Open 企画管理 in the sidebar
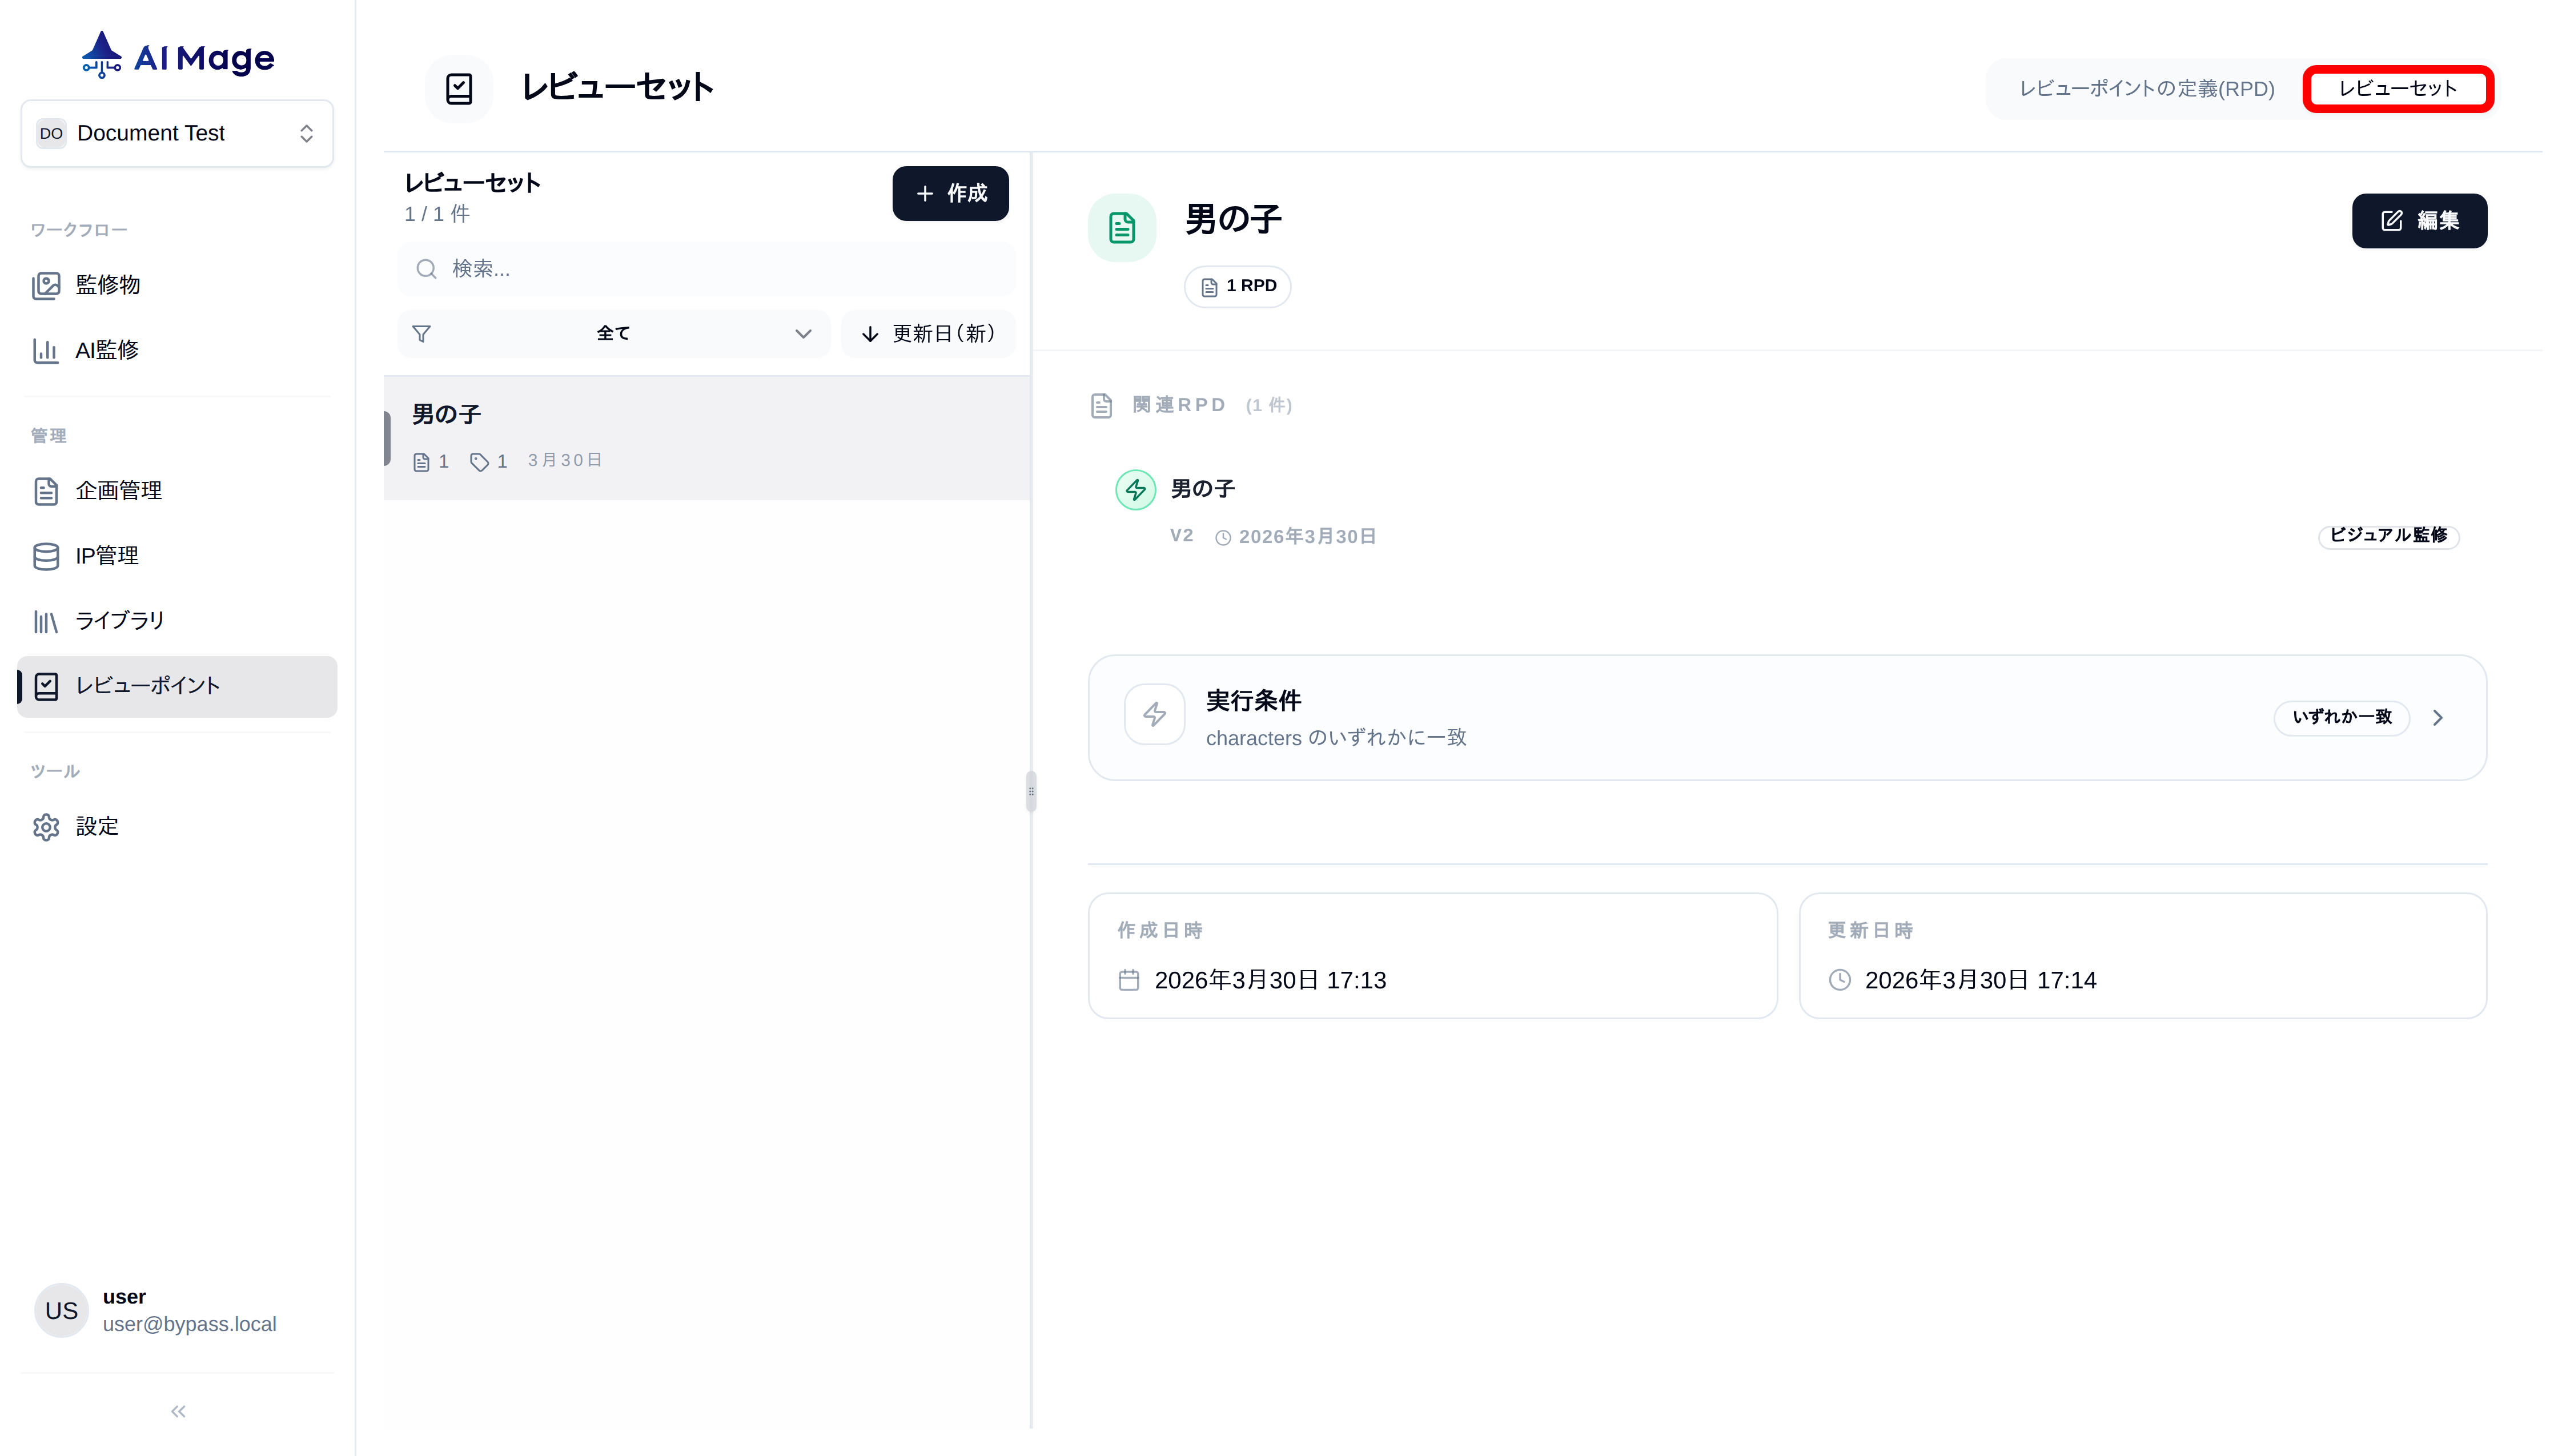 [x=117, y=491]
